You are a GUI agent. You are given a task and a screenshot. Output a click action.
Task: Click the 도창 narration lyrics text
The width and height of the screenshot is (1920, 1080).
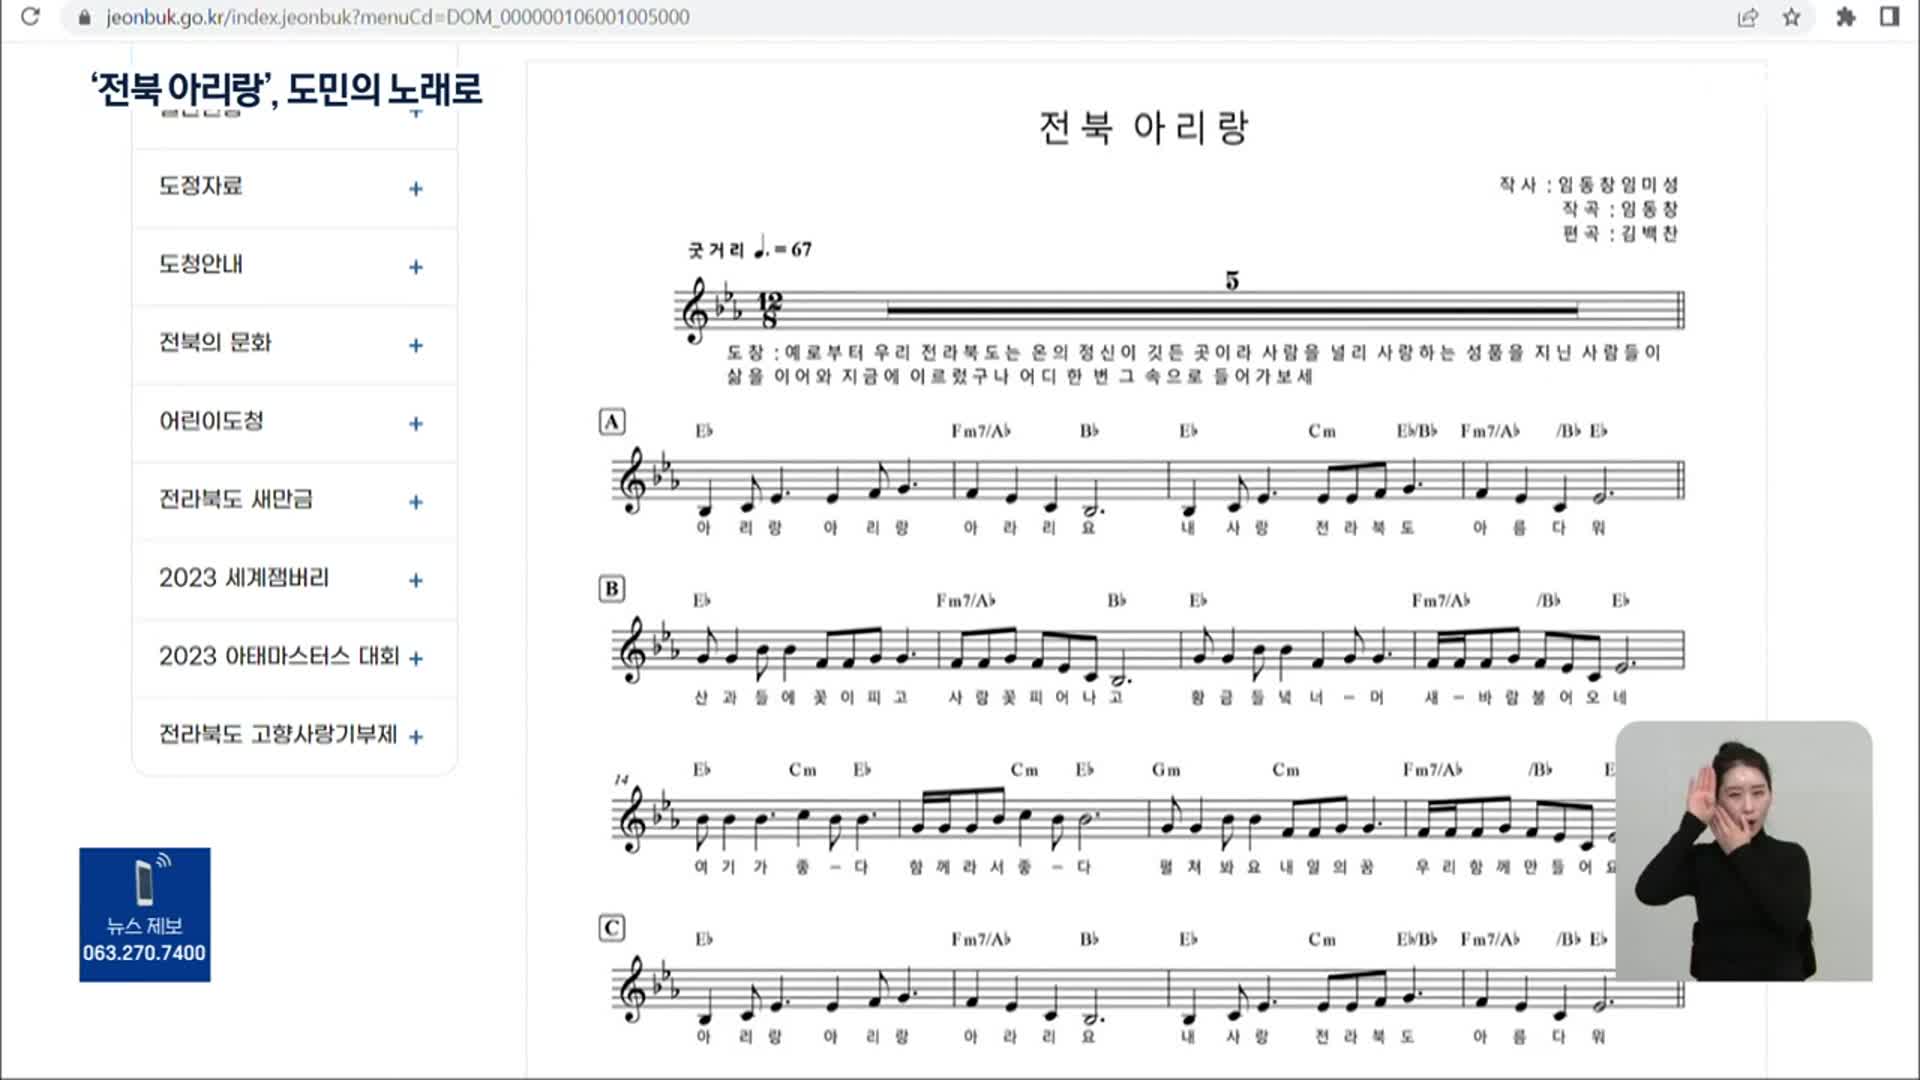point(1192,364)
